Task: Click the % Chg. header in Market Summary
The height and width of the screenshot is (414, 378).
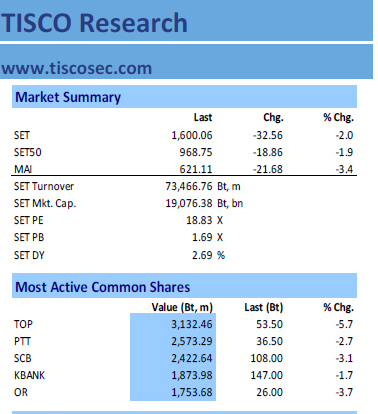Action: click(x=338, y=117)
